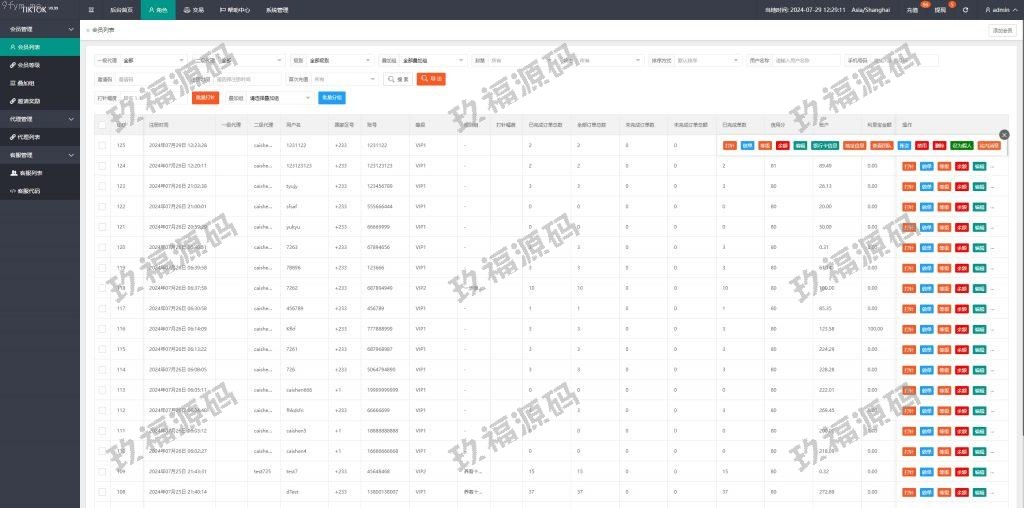Viewport: 1024px width, 508px height.
Task: Tick the select-all checkbox in table header
Action: pos(102,125)
